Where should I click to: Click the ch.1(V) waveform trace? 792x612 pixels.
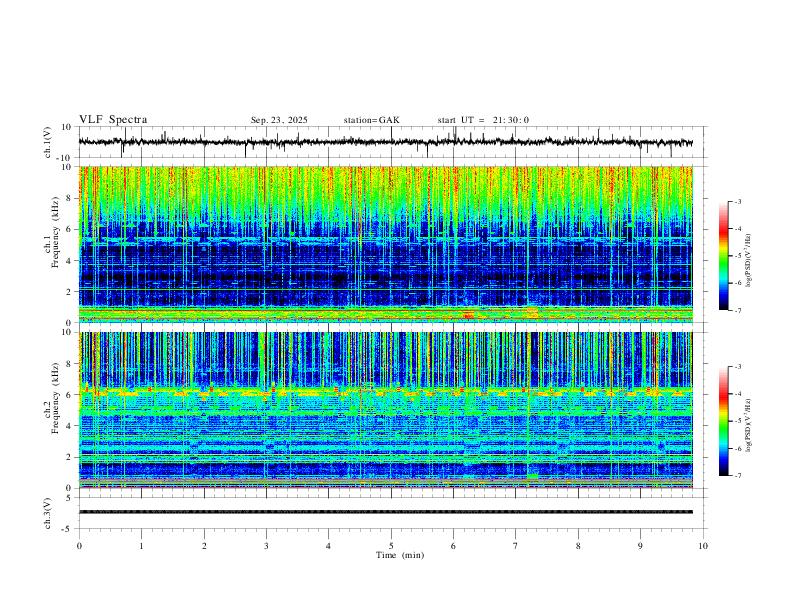pyautogui.click(x=385, y=142)
